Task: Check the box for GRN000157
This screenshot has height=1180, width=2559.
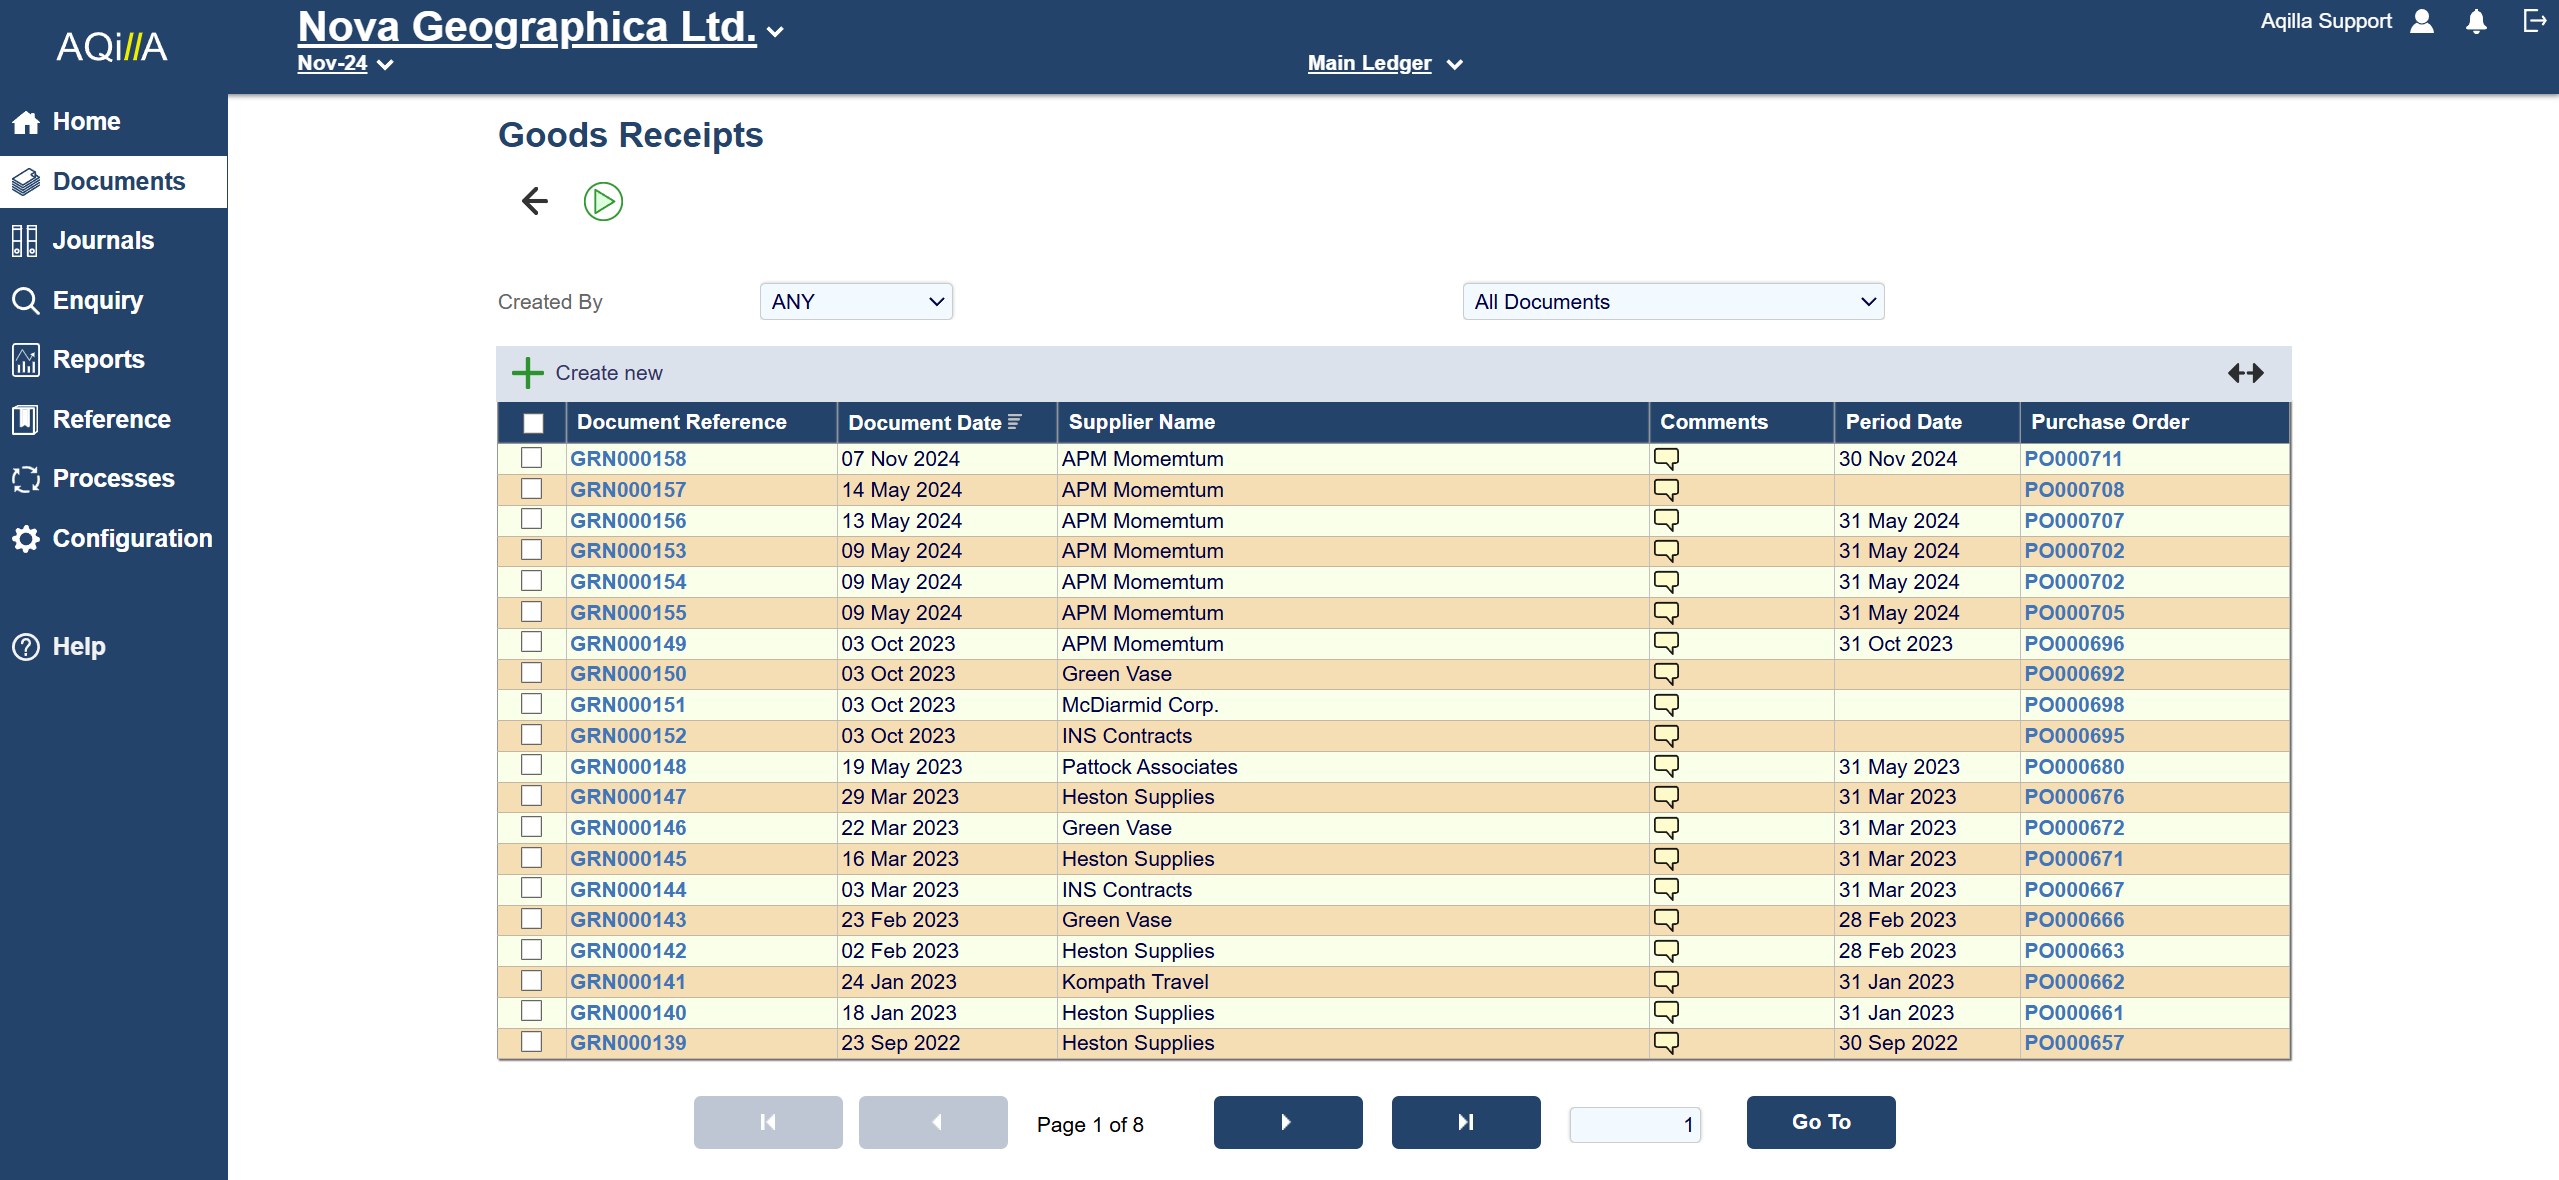Action: coord(531,489)
